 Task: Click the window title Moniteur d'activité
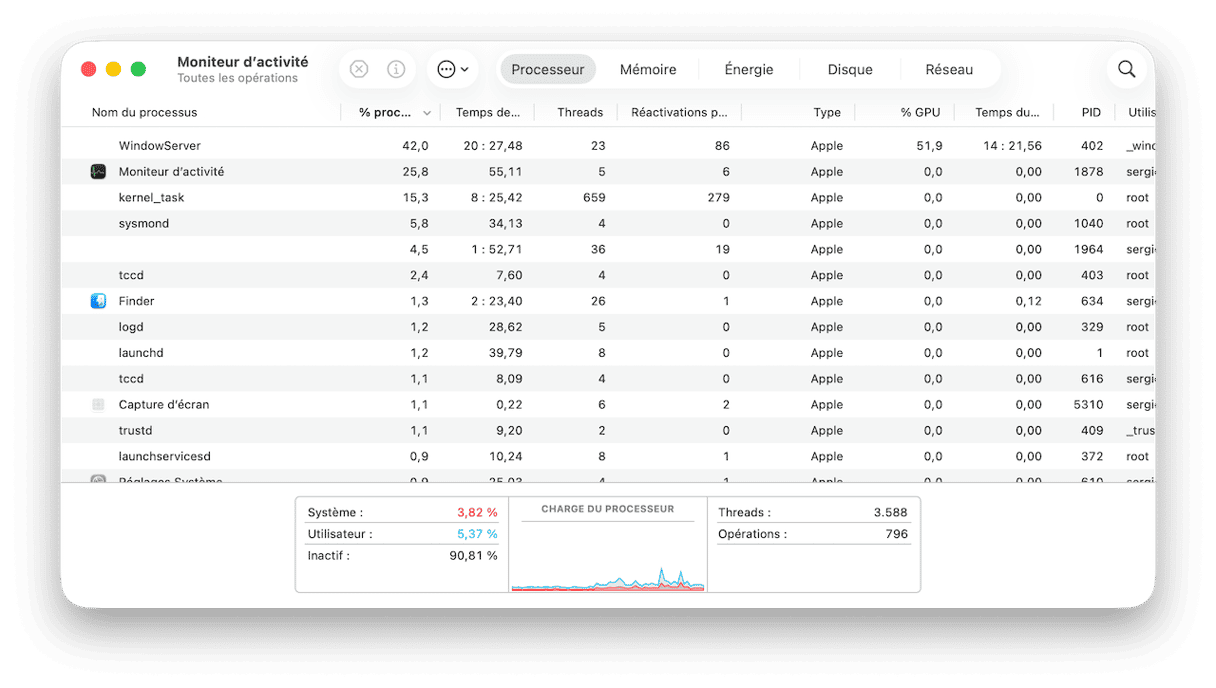[243, 62]
